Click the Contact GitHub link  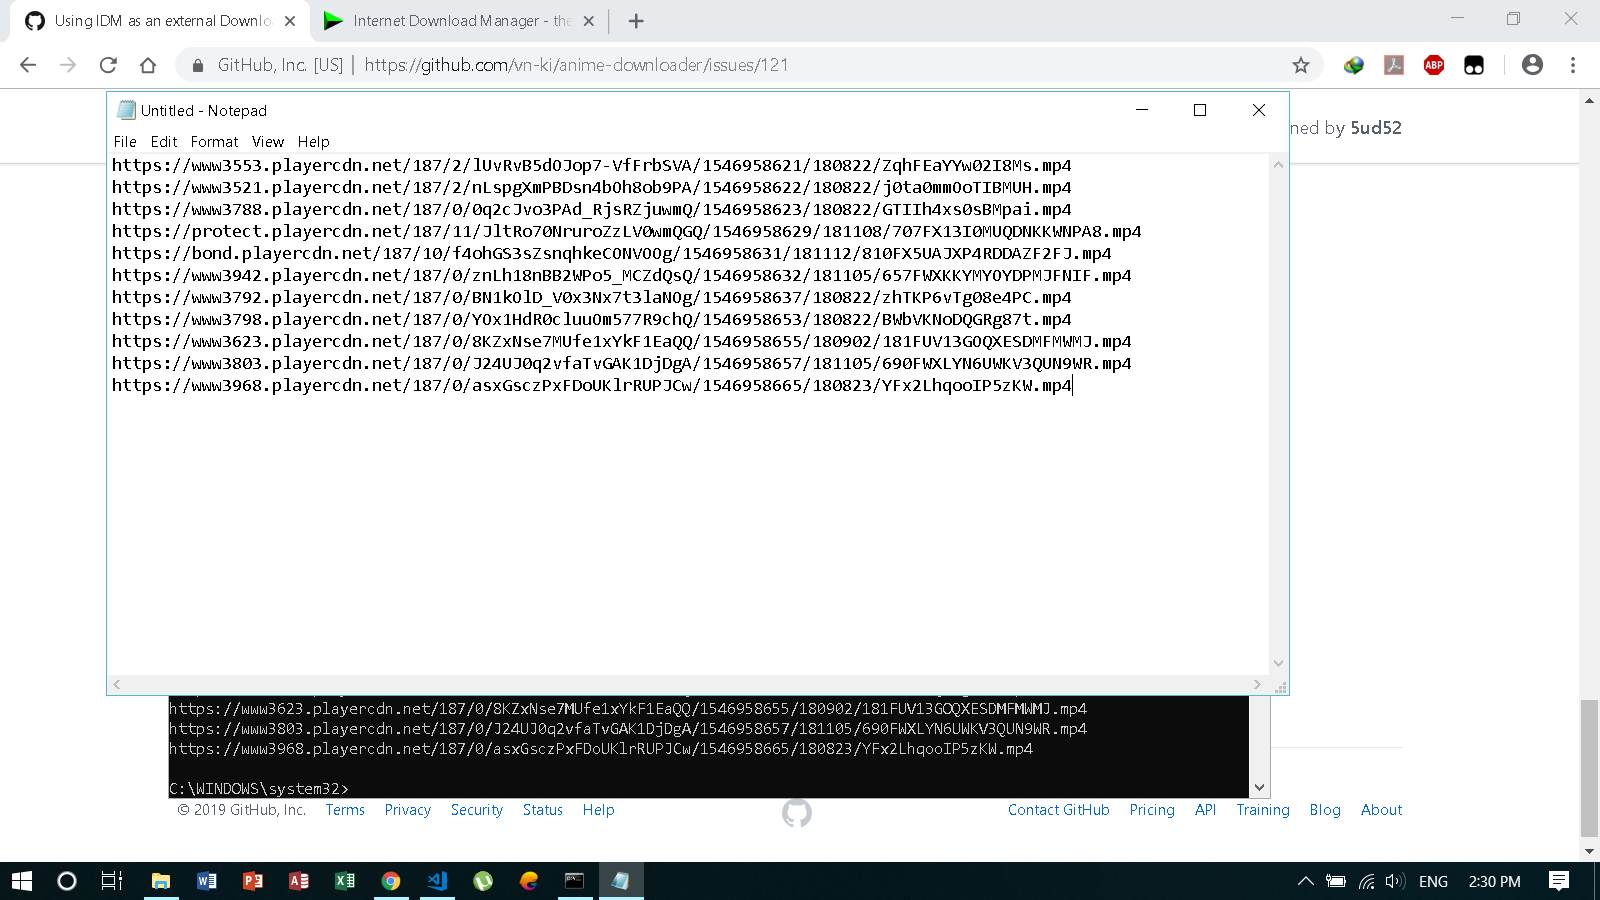point(1058,810)
